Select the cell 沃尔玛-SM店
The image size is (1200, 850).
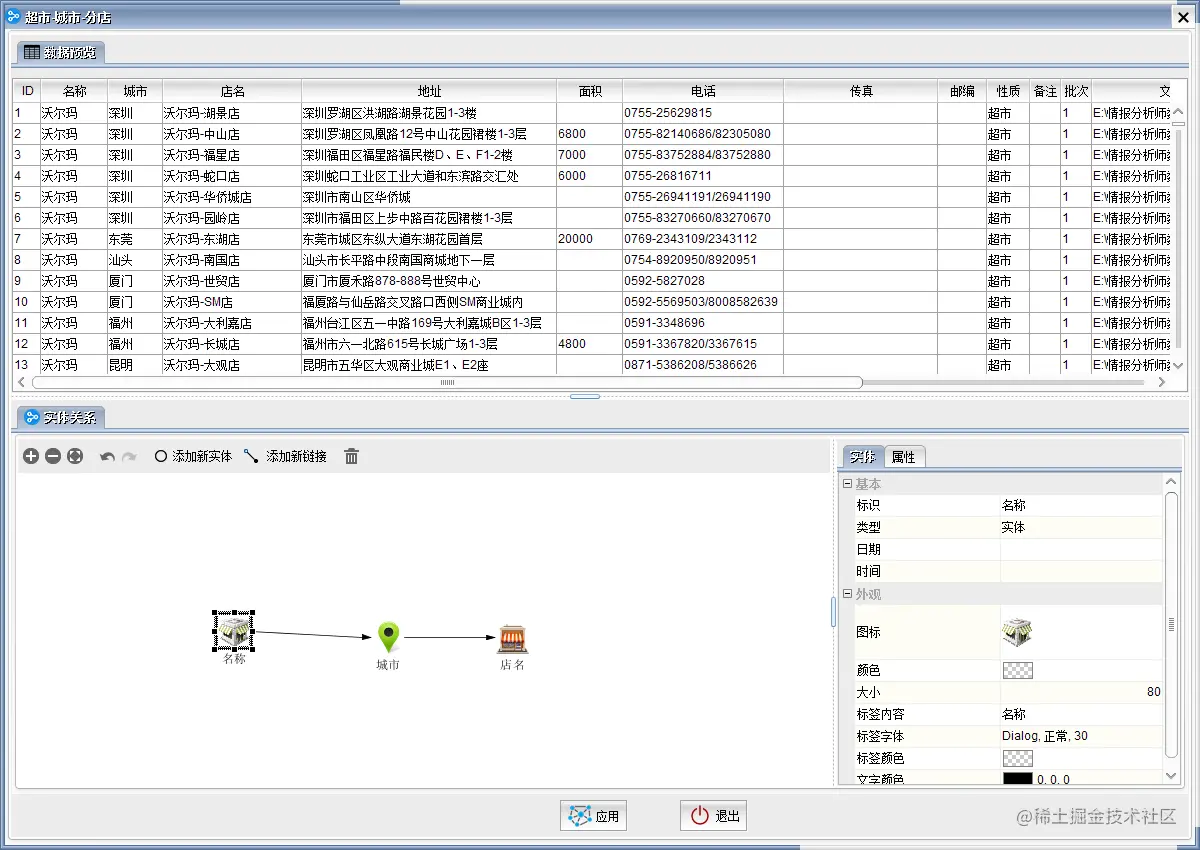click(232, 302)
